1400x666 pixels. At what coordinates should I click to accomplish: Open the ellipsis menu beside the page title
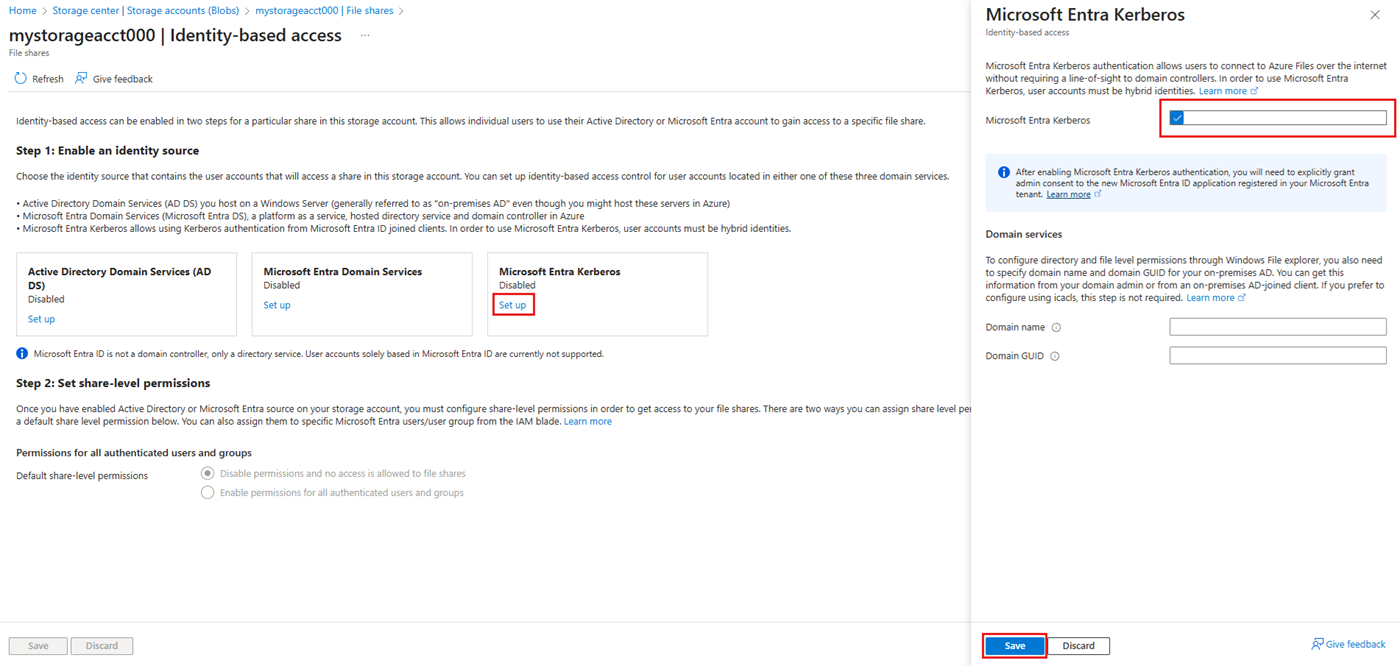coord(365,36)
